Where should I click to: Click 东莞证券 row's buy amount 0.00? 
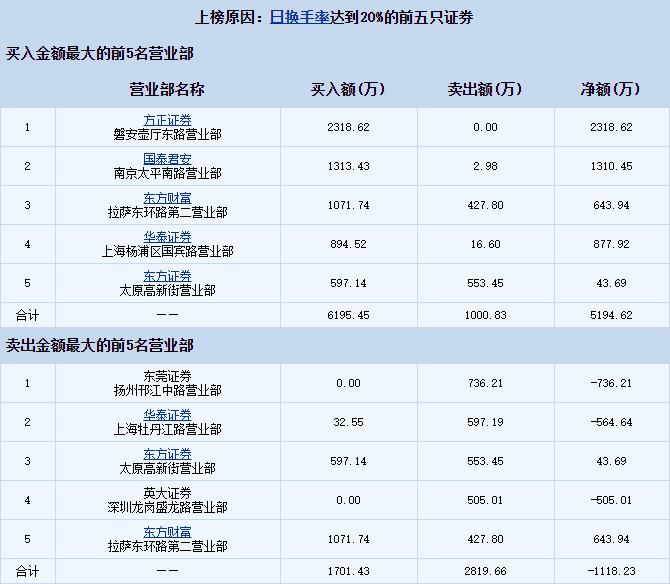[348, 383]
